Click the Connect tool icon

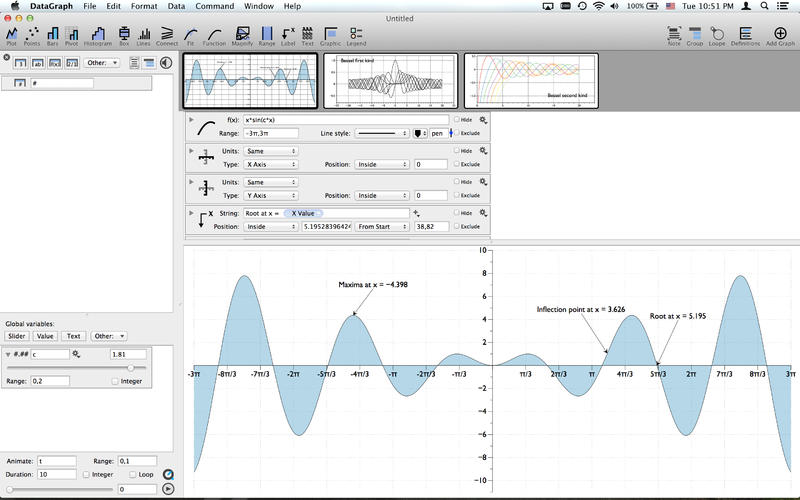point(166,36)
